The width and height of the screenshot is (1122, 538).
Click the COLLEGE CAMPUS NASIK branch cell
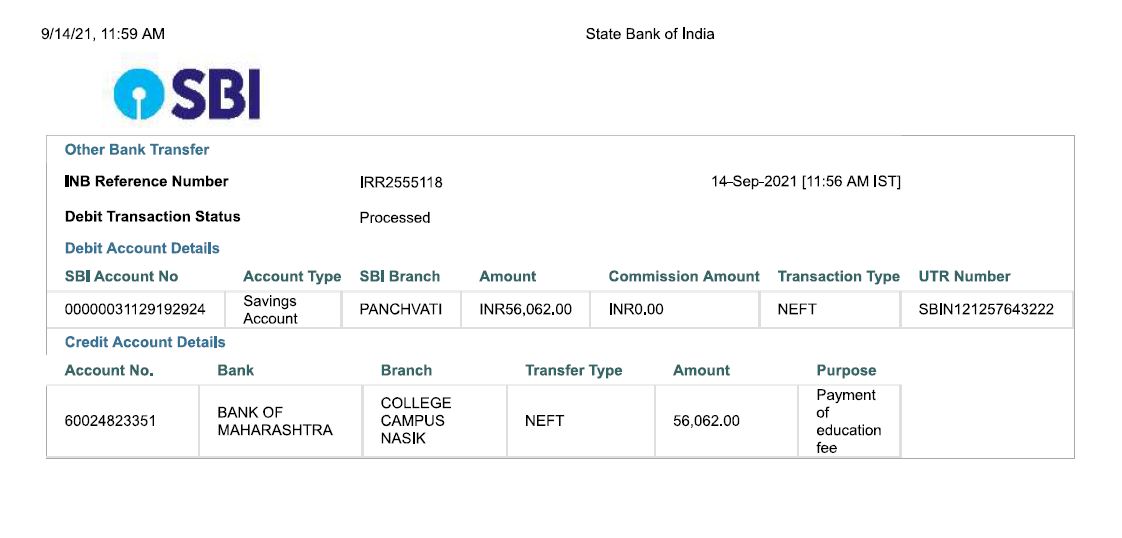click(435, 421)
